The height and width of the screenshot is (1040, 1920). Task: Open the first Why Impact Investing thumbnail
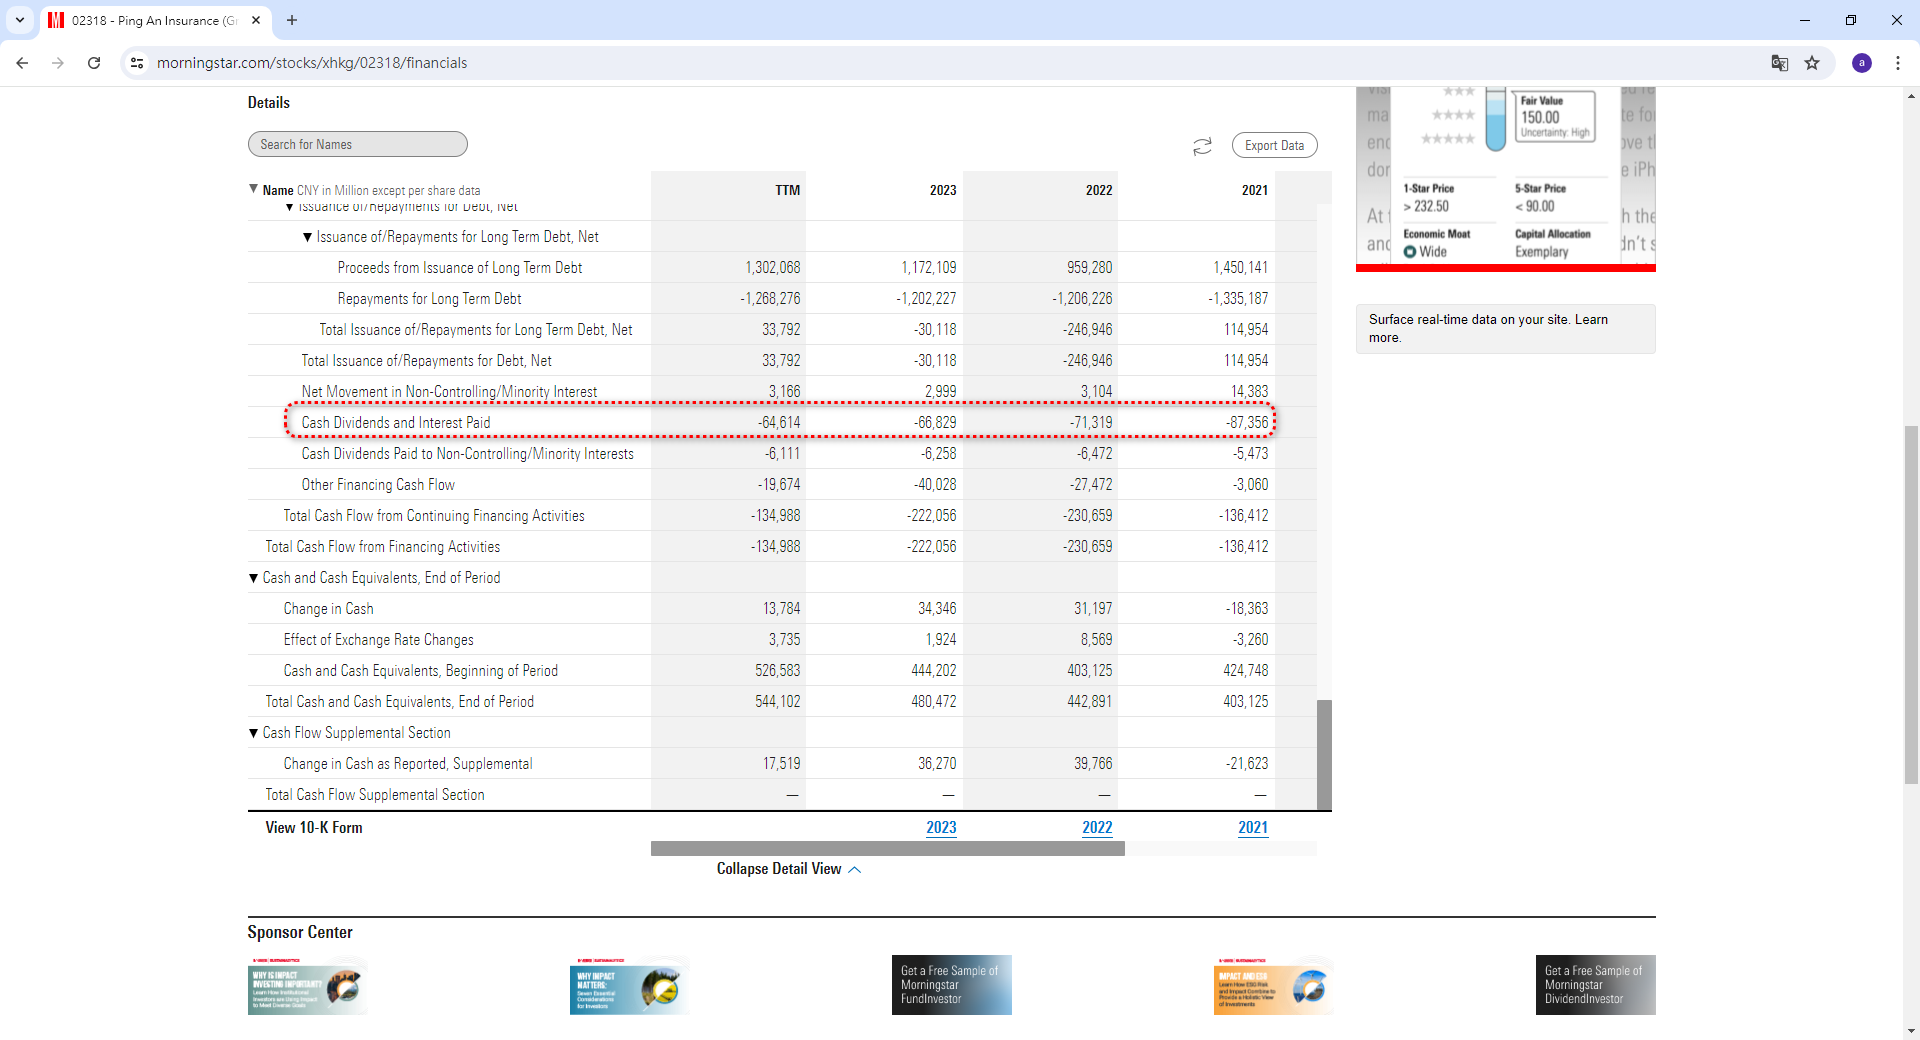308,986
